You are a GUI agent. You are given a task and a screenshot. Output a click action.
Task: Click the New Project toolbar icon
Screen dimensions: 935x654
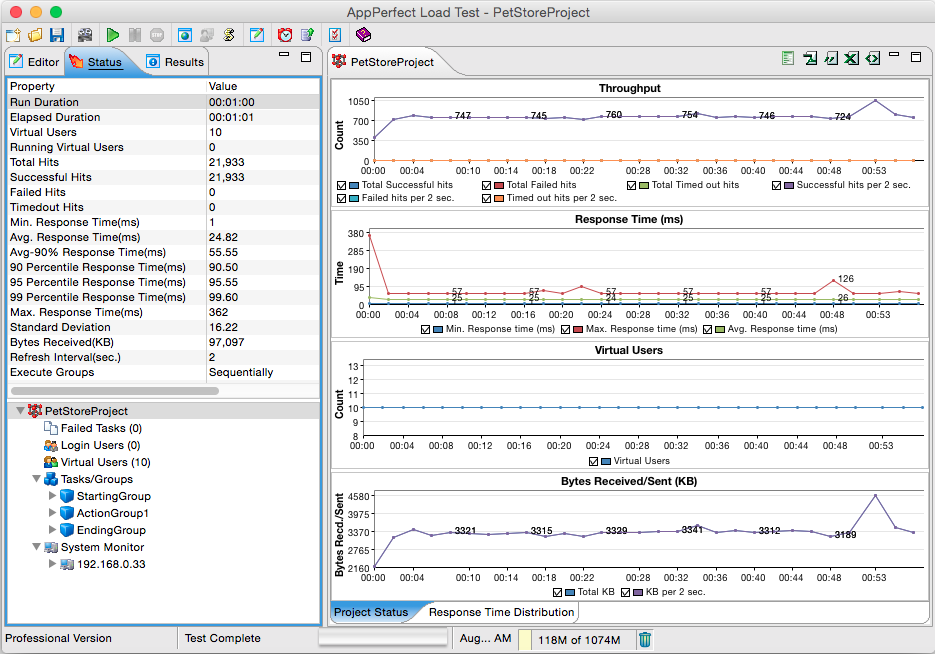click(x=13, y=35)
